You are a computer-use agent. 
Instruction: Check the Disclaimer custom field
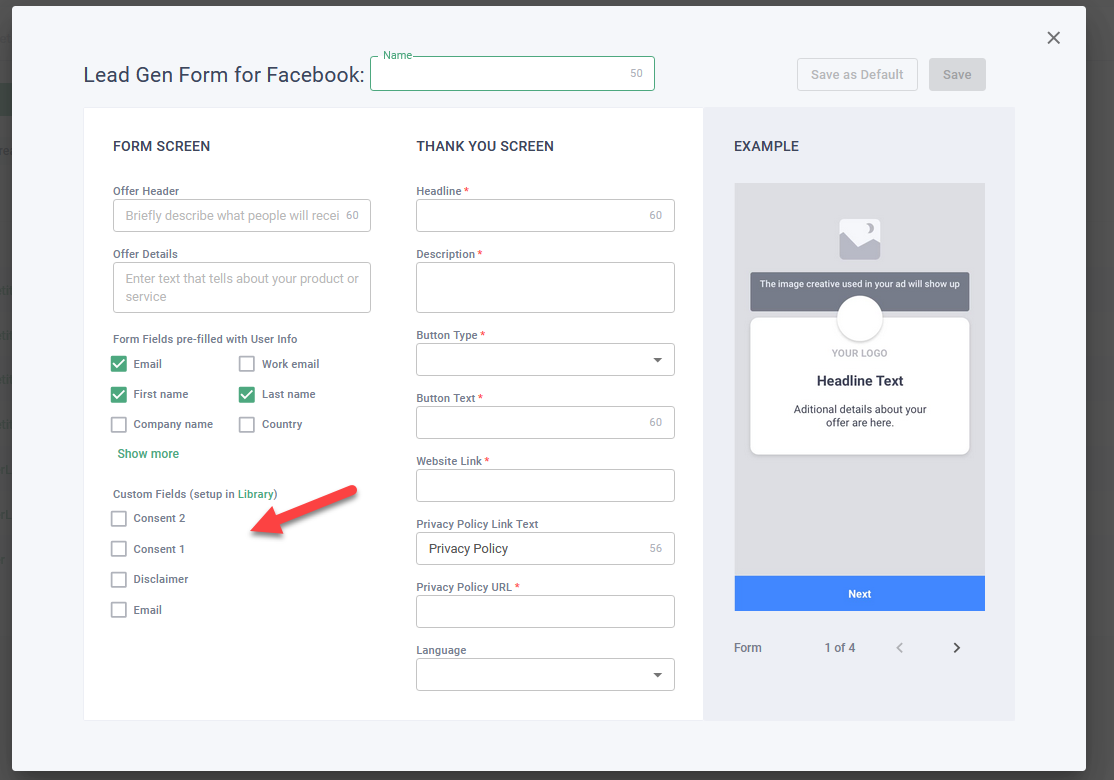point(119,580)
